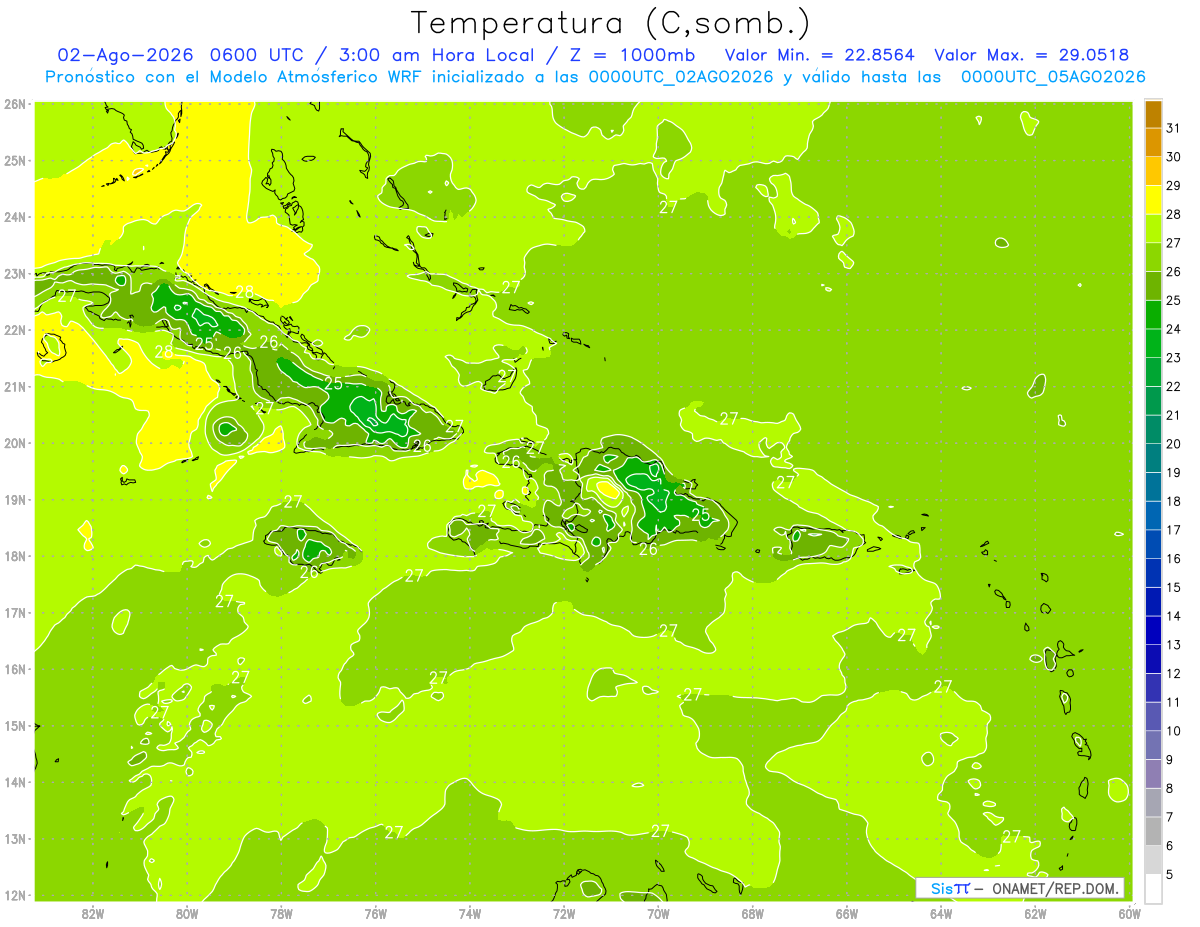Click the "74W" longitude axis label
Image resolution: width=1200 pixels, height=927 pixels.
470,913
